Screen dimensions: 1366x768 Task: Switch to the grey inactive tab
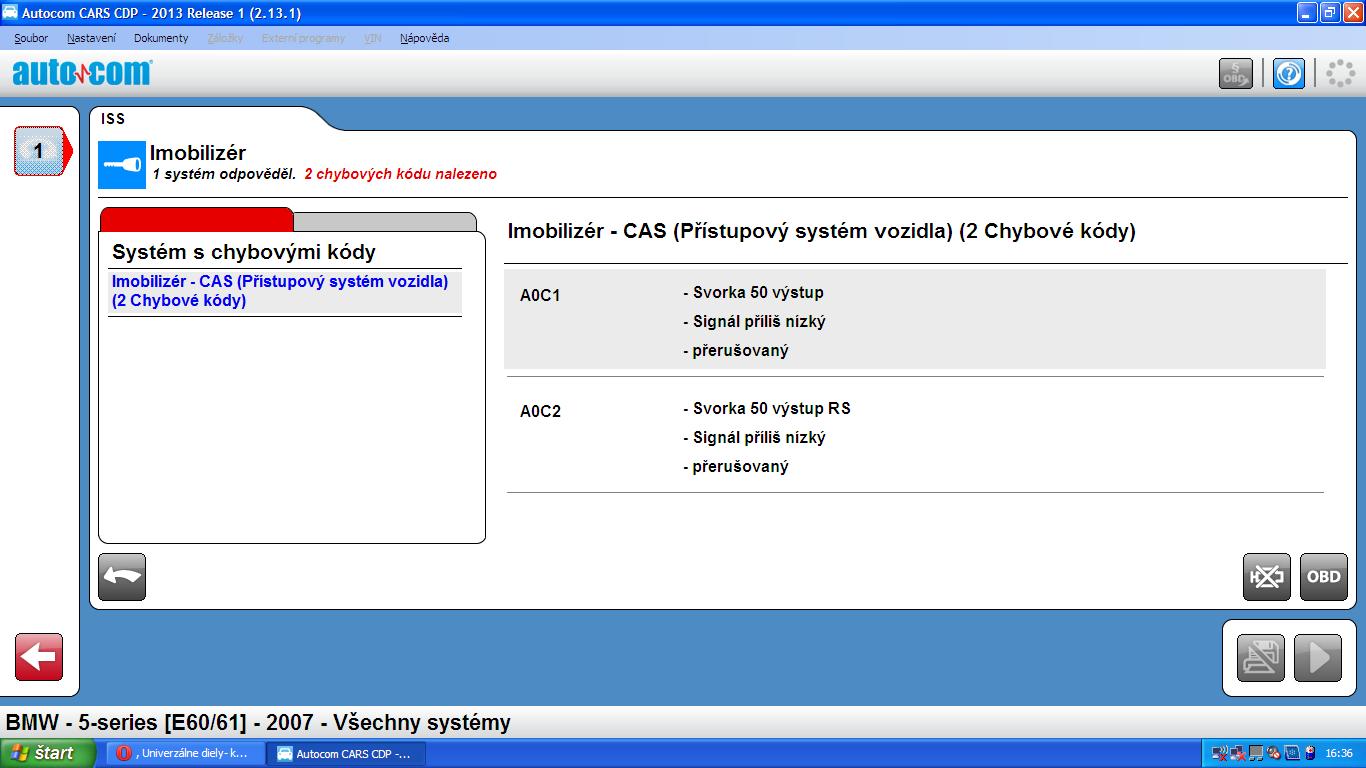coord(385,221)
